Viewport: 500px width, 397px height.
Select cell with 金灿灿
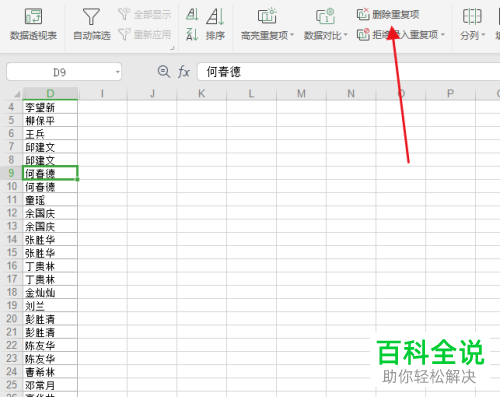(50, 292)
